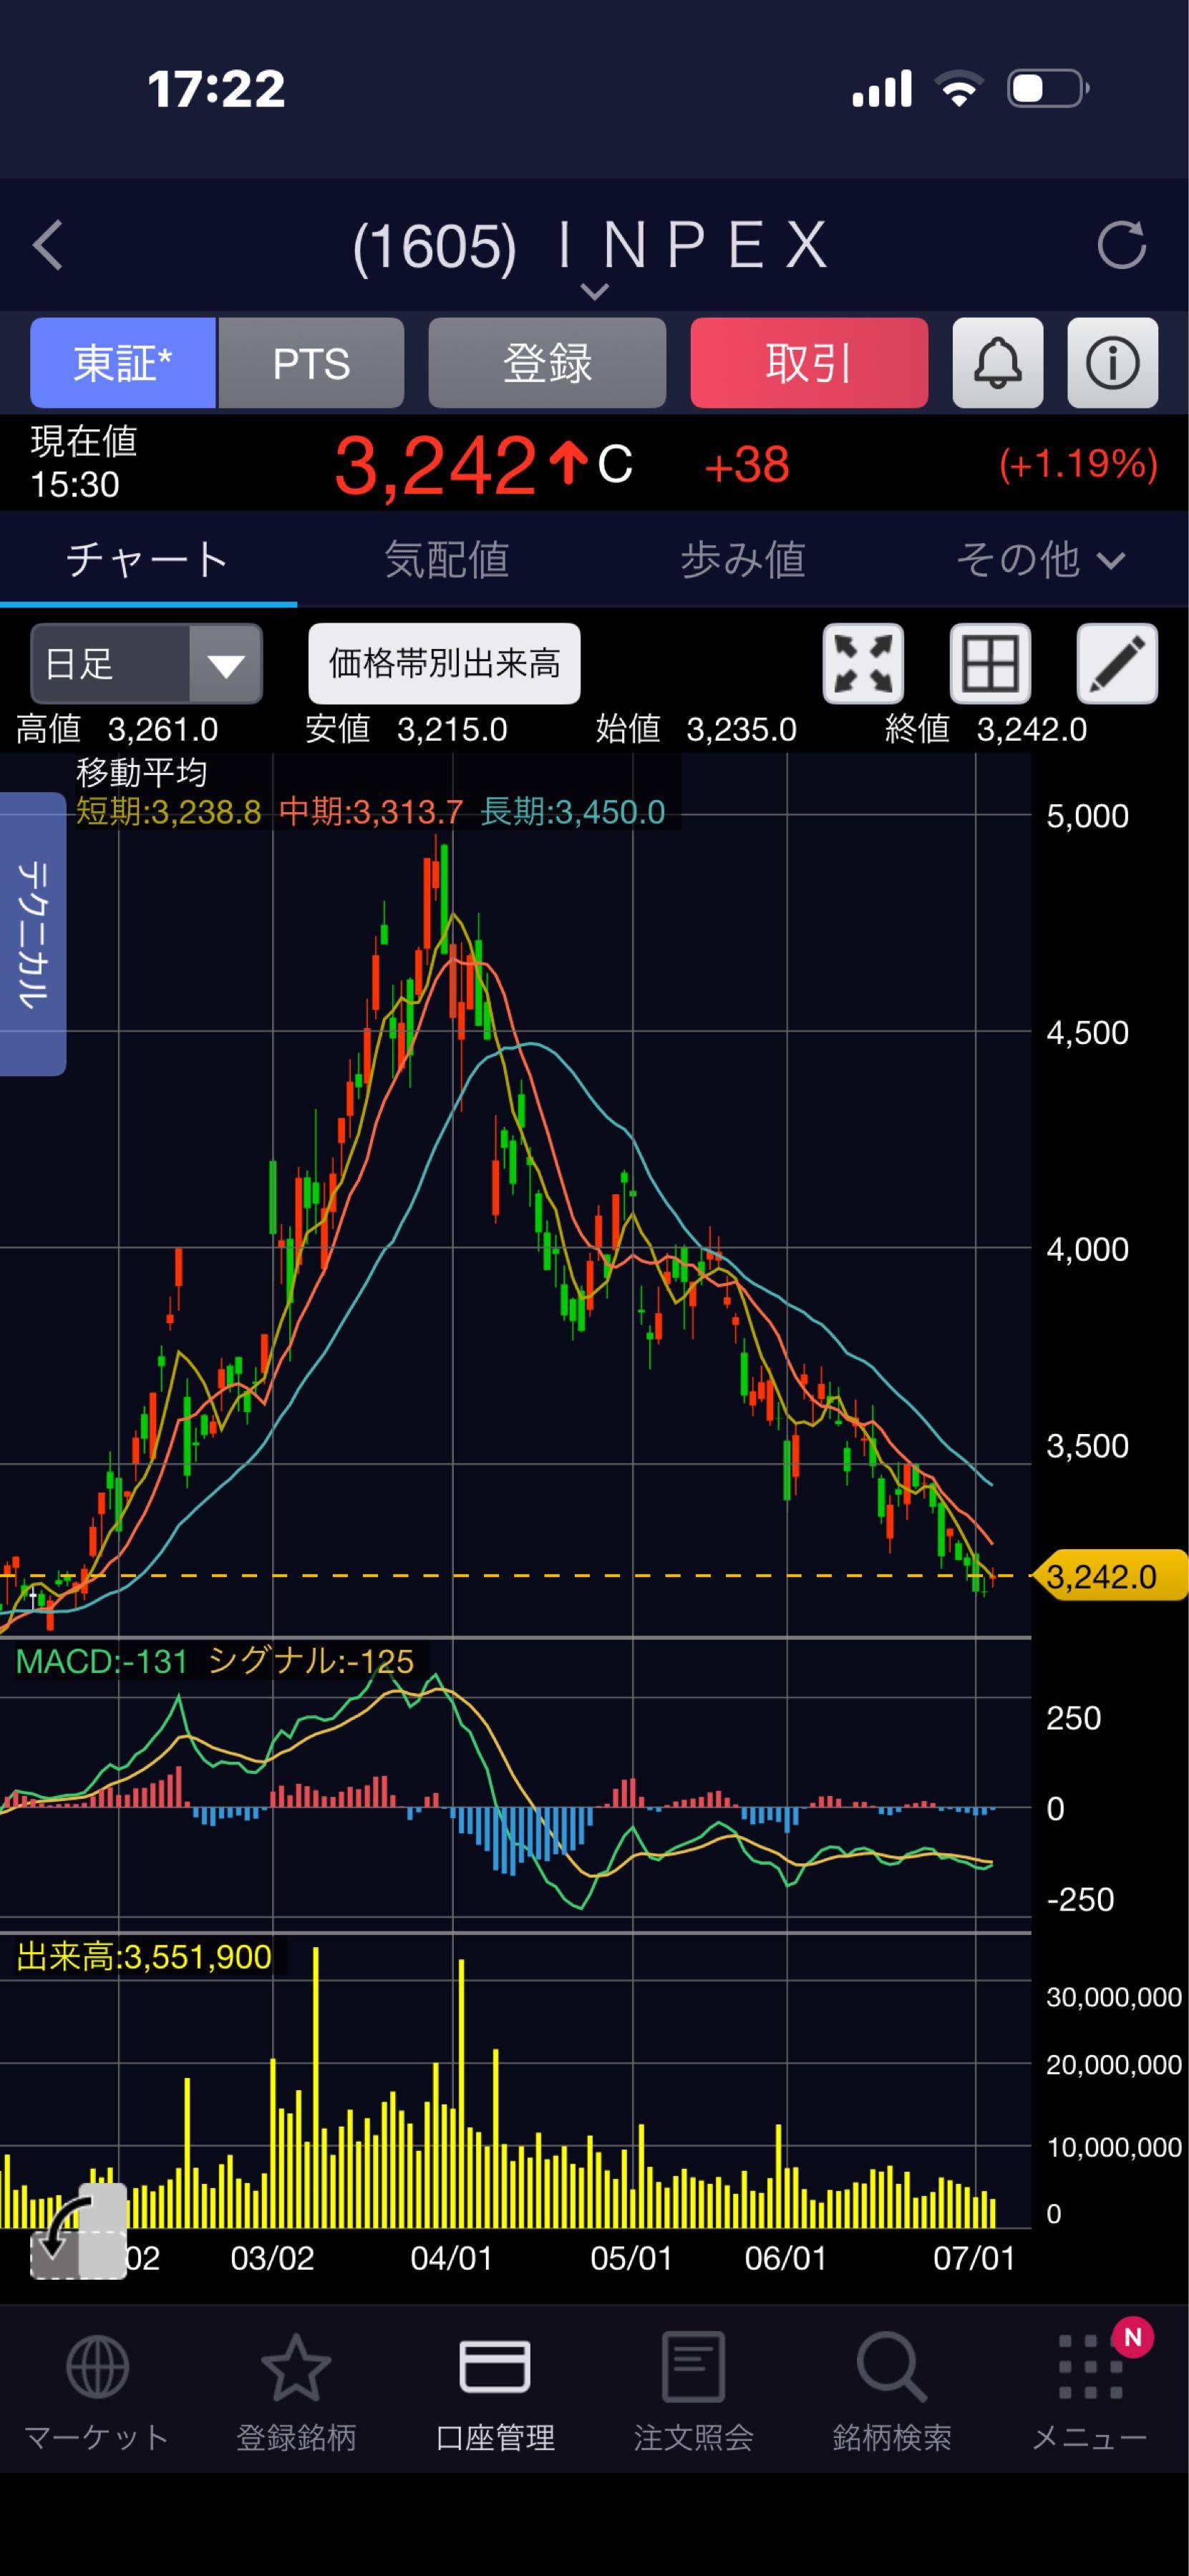This screenshot has width=1189, height=2576.
Task: Switch to the PTS market toggle
Action: point(311,362)
